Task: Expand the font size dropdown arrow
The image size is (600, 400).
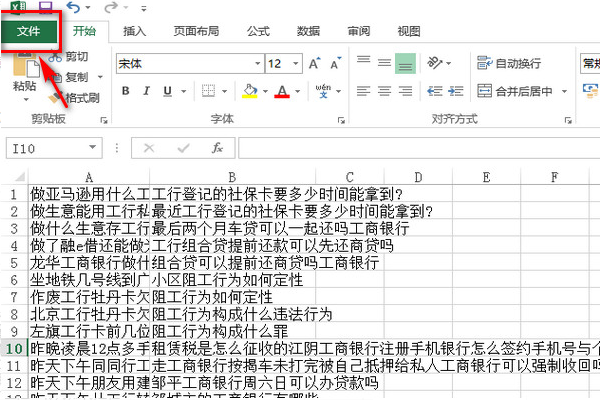Action: click(x=296, y=64)
